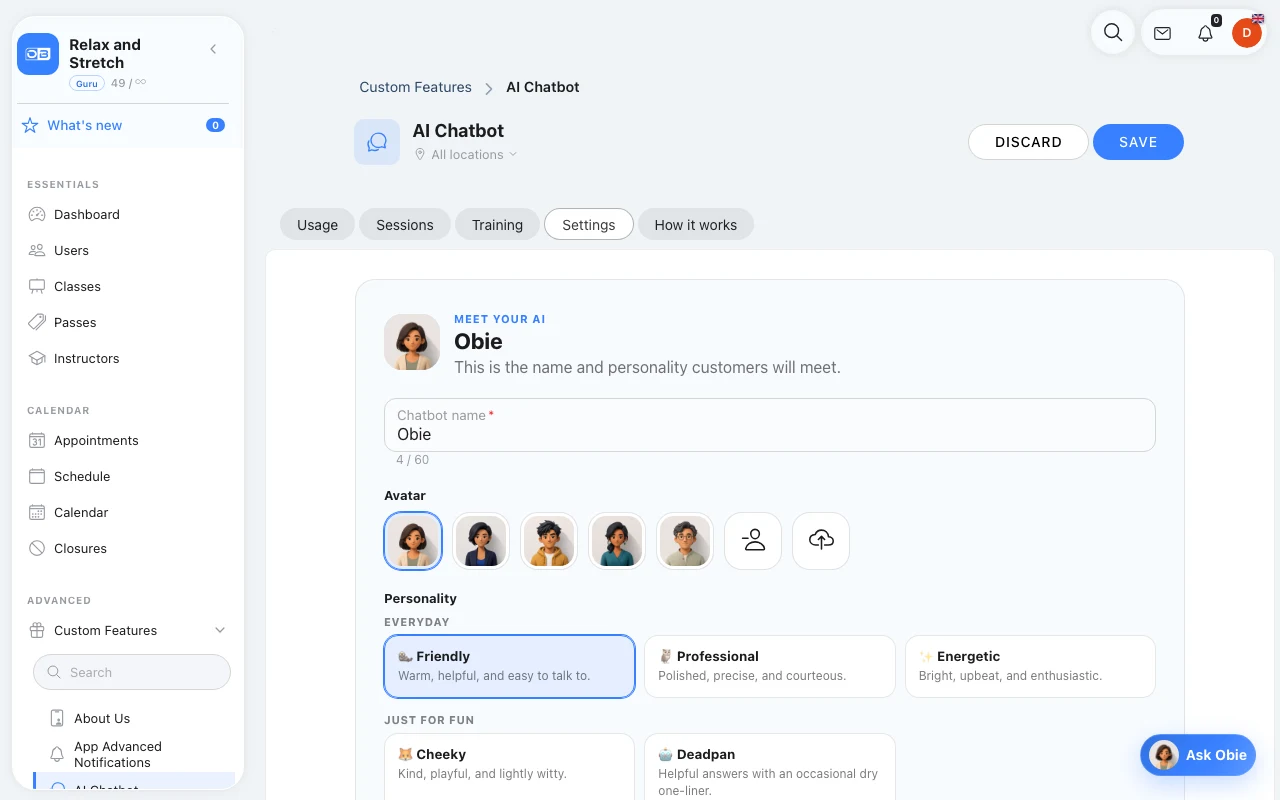Switch to the Training tab
The image size is (1280, 800).
497,225
